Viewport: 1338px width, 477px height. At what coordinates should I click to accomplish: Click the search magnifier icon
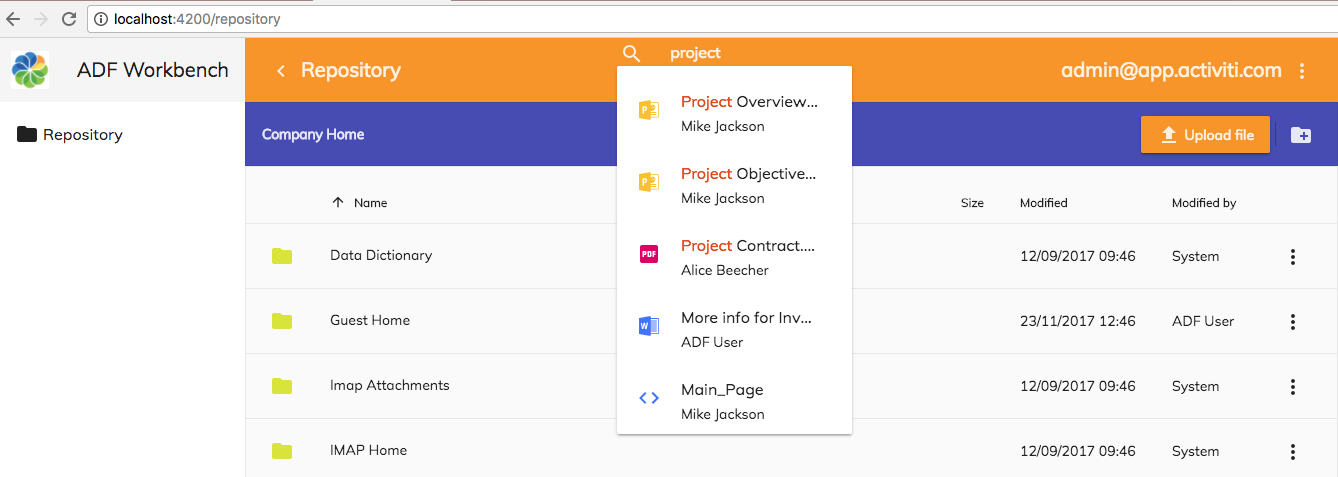(631, 54)
